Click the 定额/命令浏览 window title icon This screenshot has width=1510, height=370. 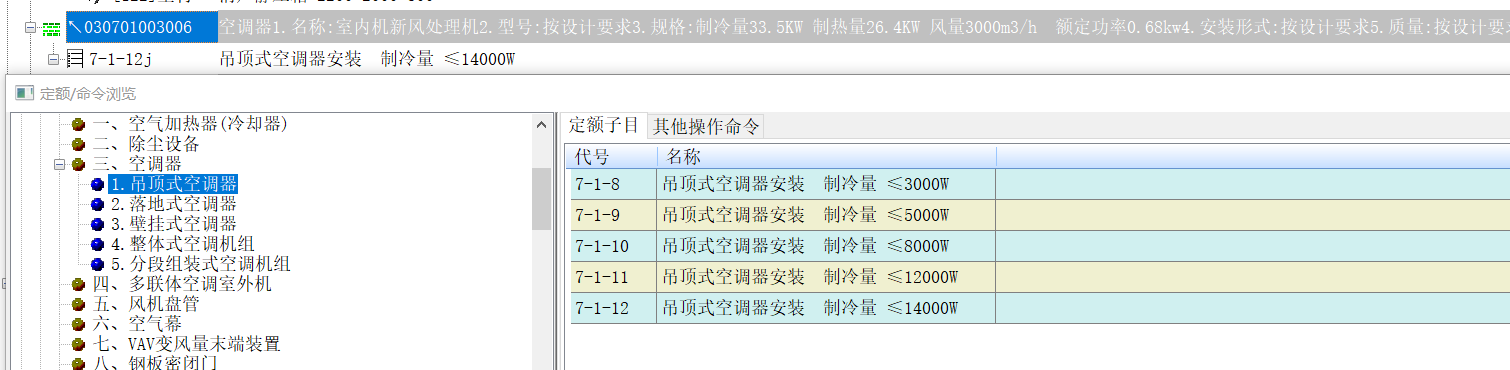[24, 93]
